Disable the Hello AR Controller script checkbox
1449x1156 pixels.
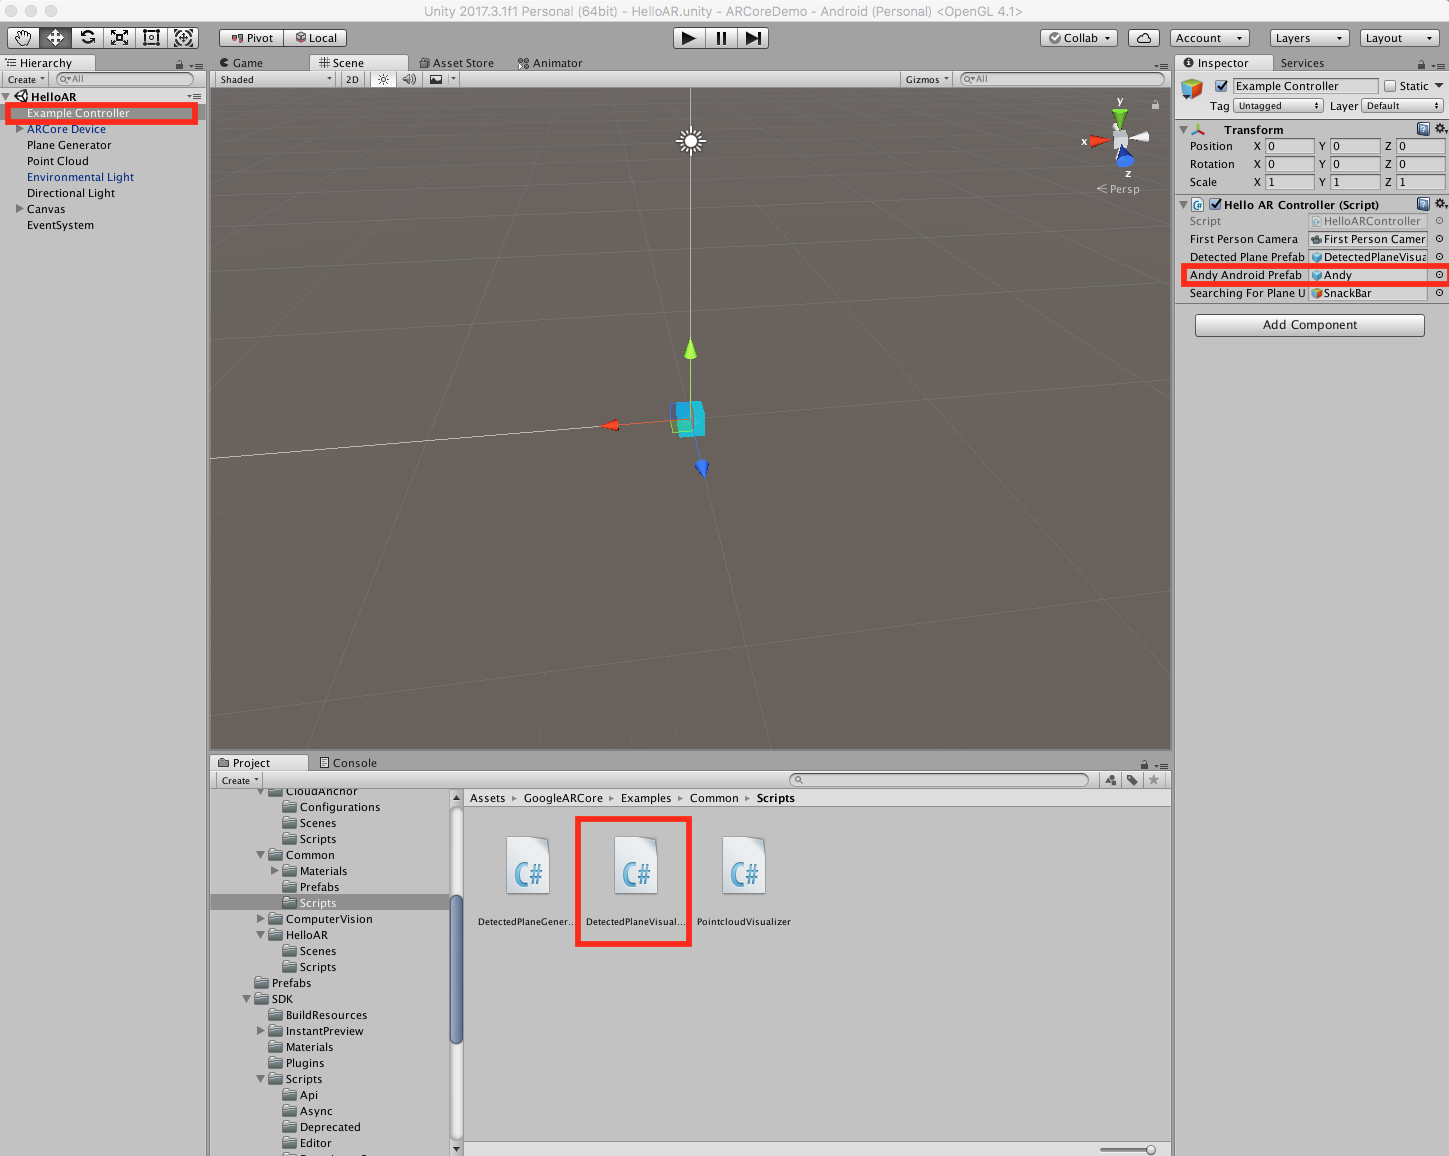[x=1215, y=205]
